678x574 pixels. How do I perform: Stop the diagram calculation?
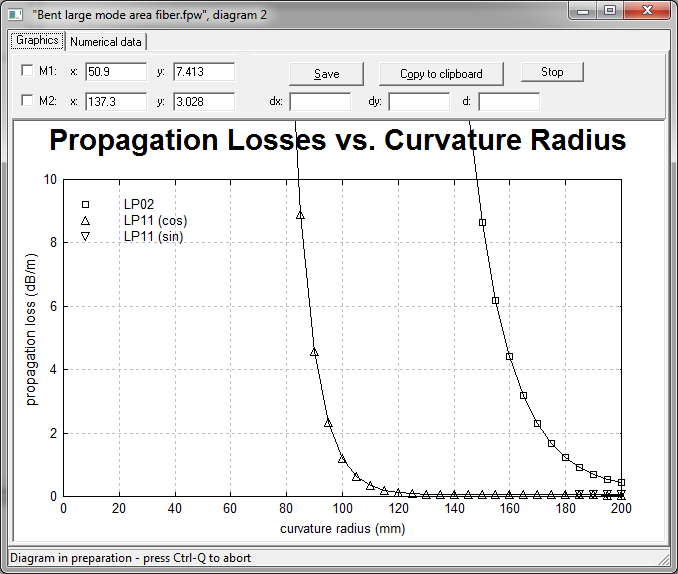[552, 72]
